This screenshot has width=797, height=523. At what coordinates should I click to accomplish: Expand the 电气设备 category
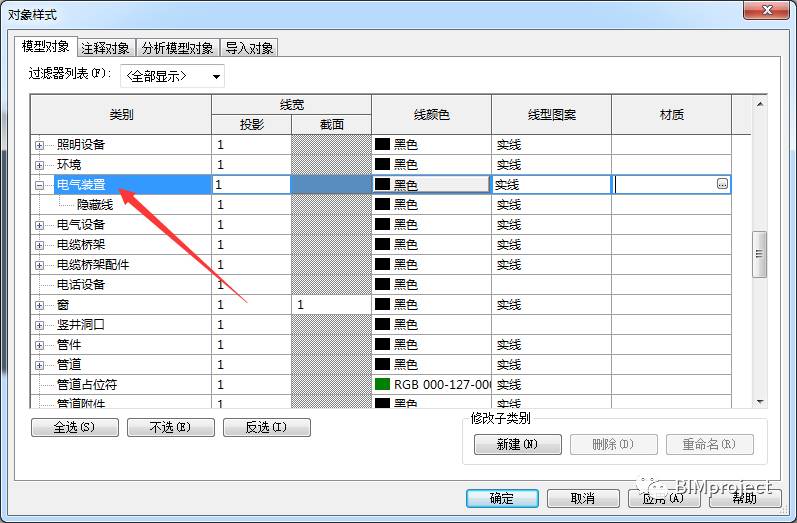point(39,225)
